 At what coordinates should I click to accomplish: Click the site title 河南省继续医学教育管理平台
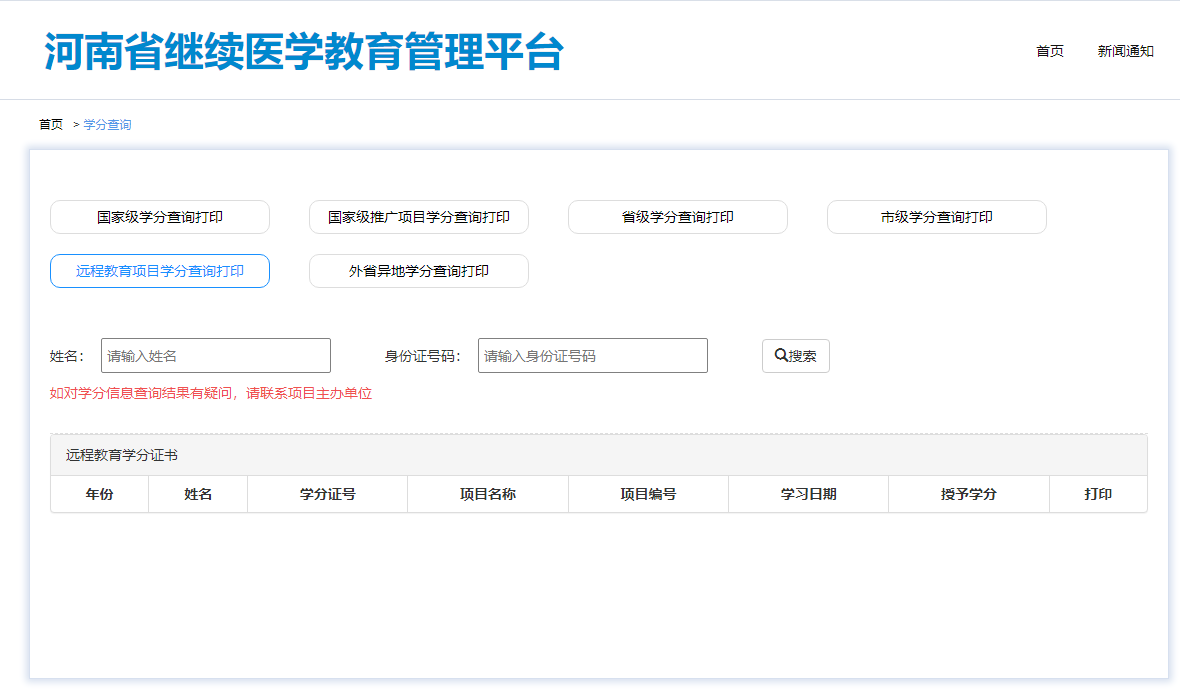(x=304, y=52)
